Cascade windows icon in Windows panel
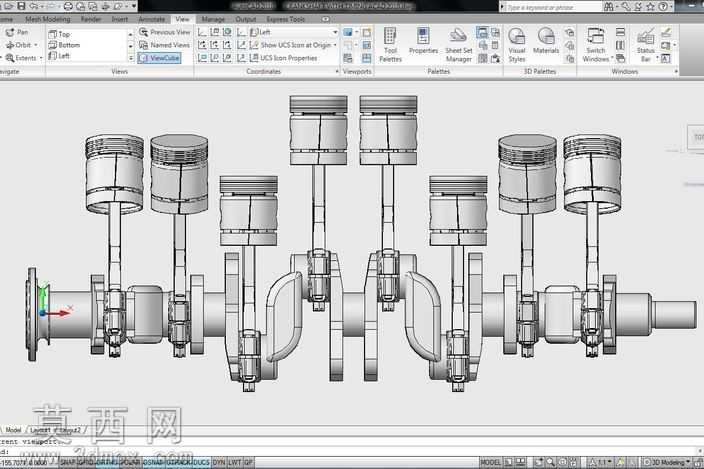The height and width of the screenshot is (469, 704). point(620,58)
